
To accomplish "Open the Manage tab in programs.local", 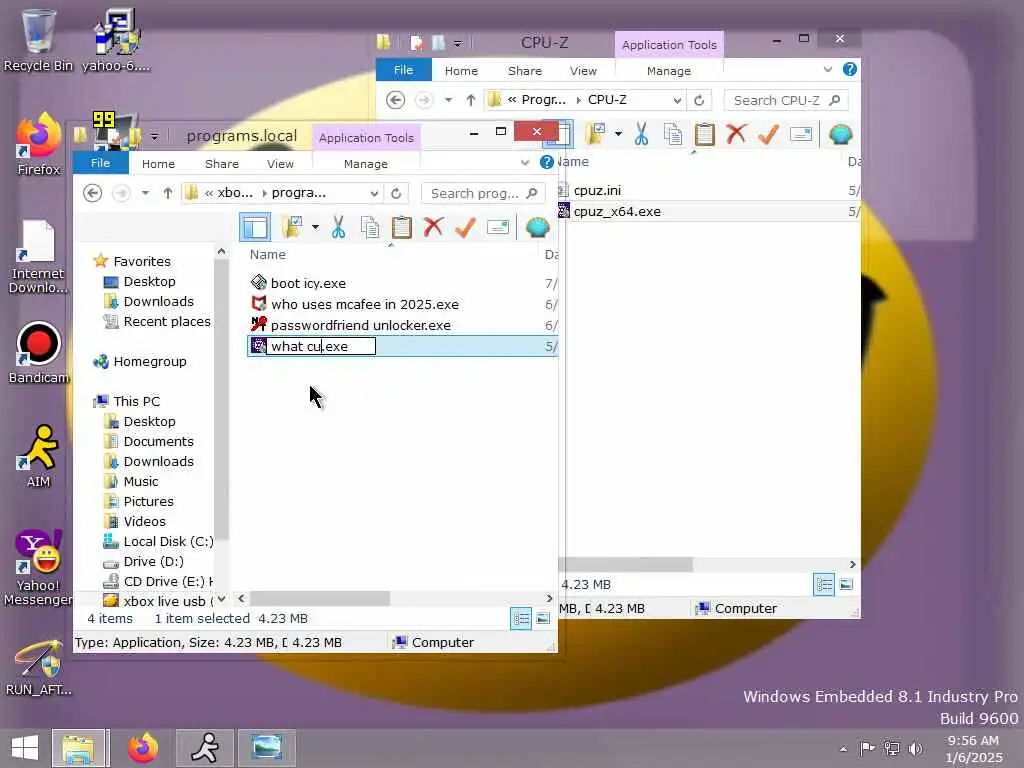I will [366, 164].
